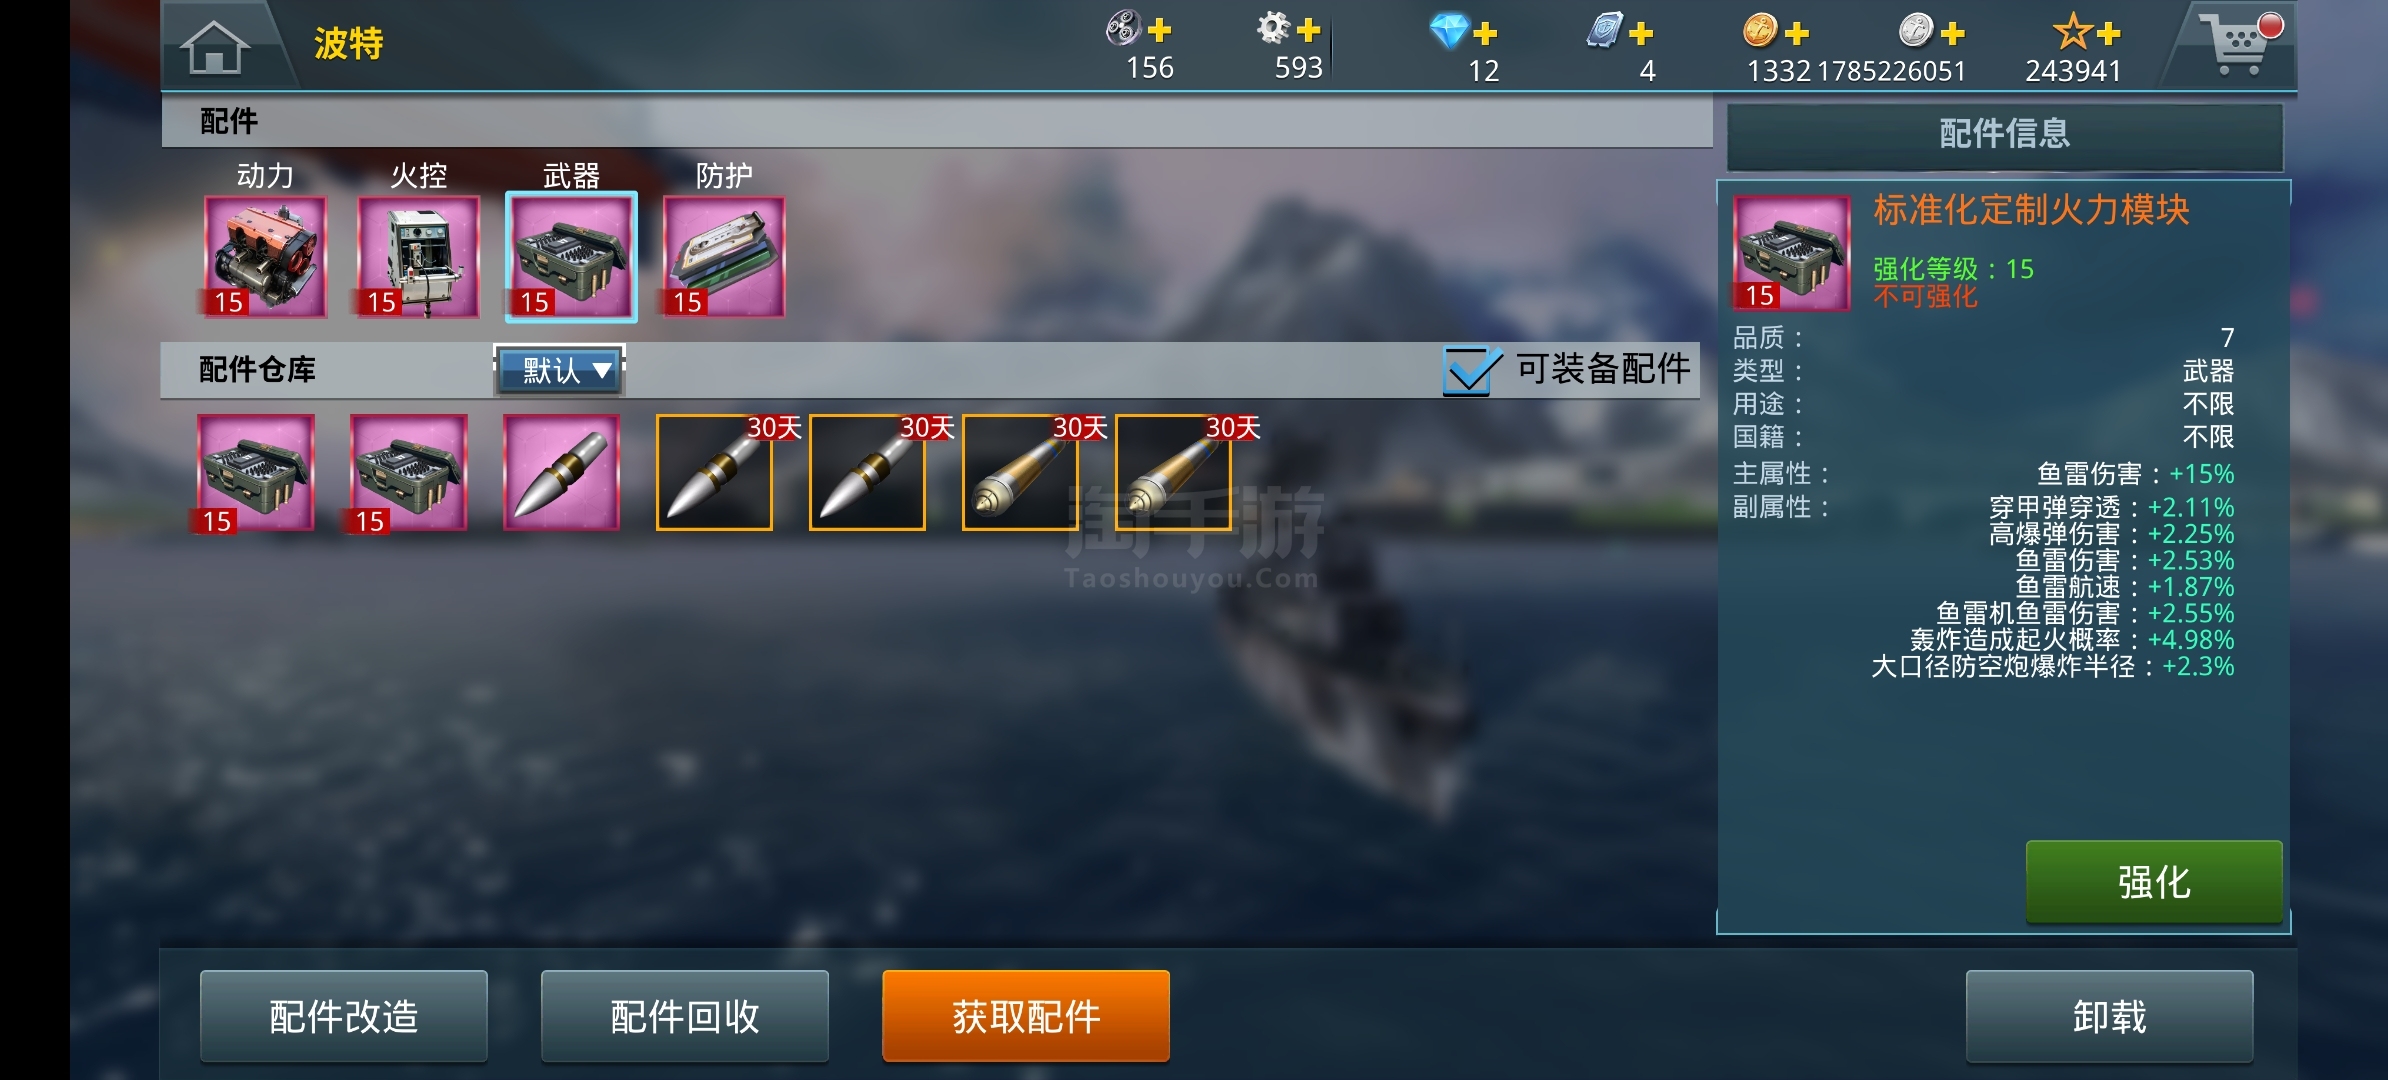Open 配件回收 accessory recycling
Screen dimensions: 2388x1080
685,1016
